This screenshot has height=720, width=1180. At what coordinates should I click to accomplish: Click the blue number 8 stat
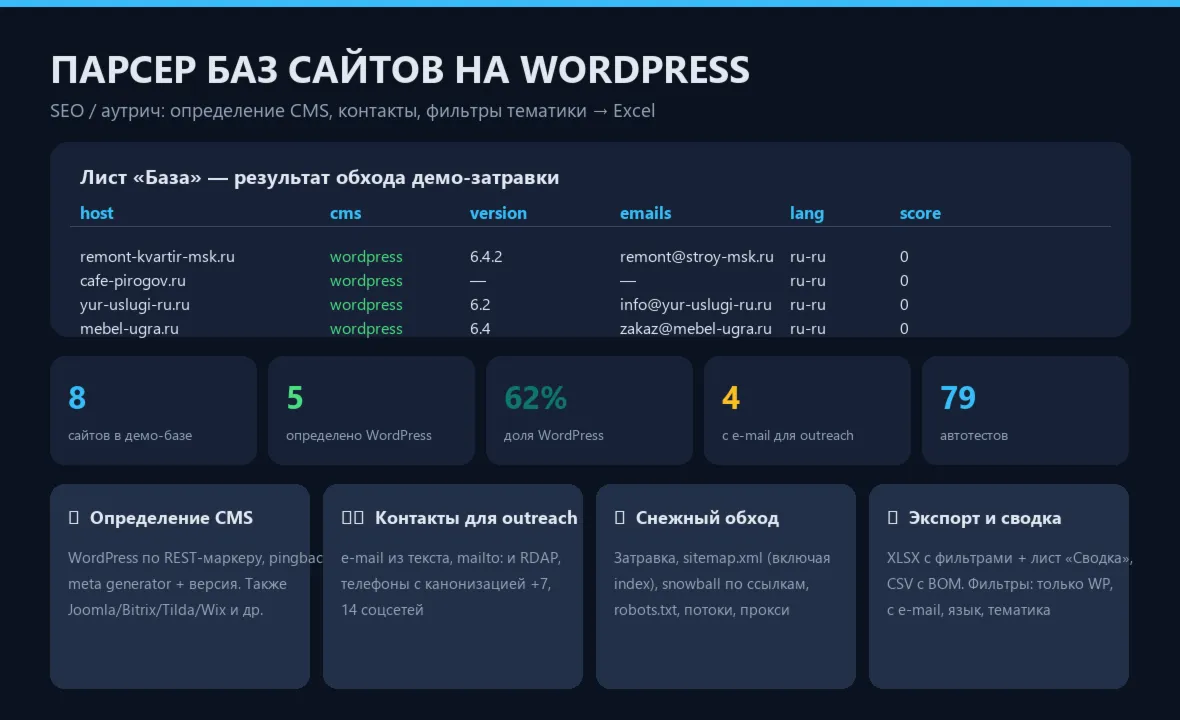click(x=77, y=397)
